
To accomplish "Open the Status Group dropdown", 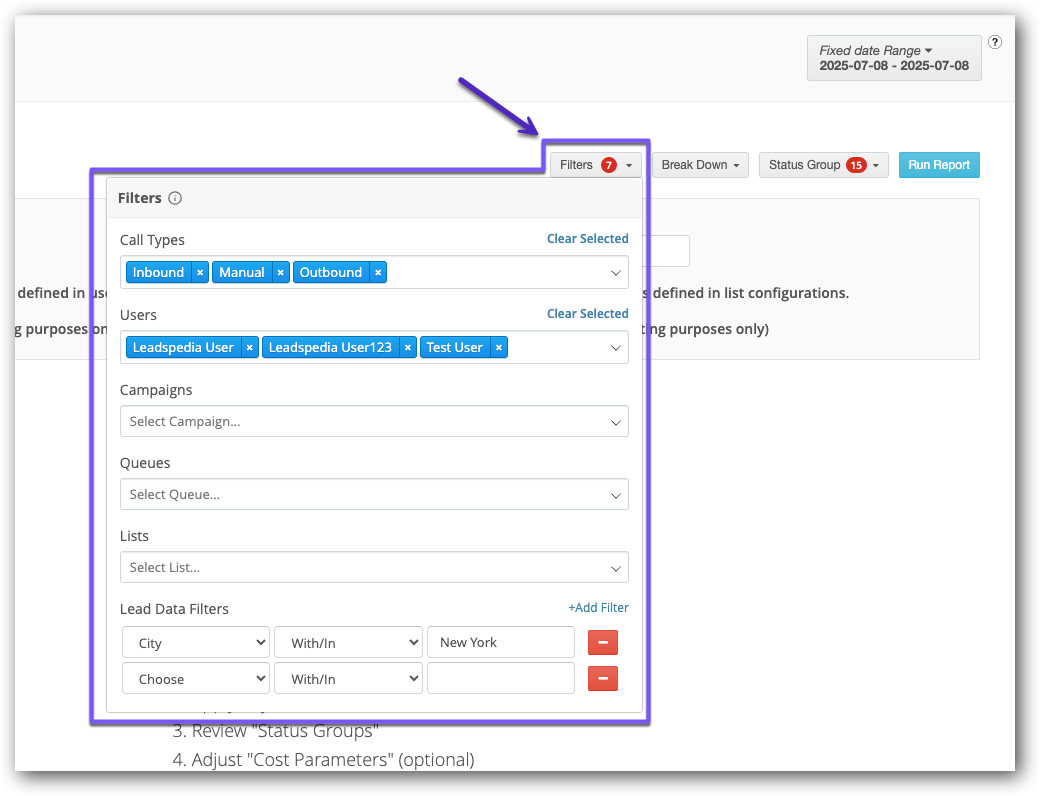I will click(x=823, y=164).
